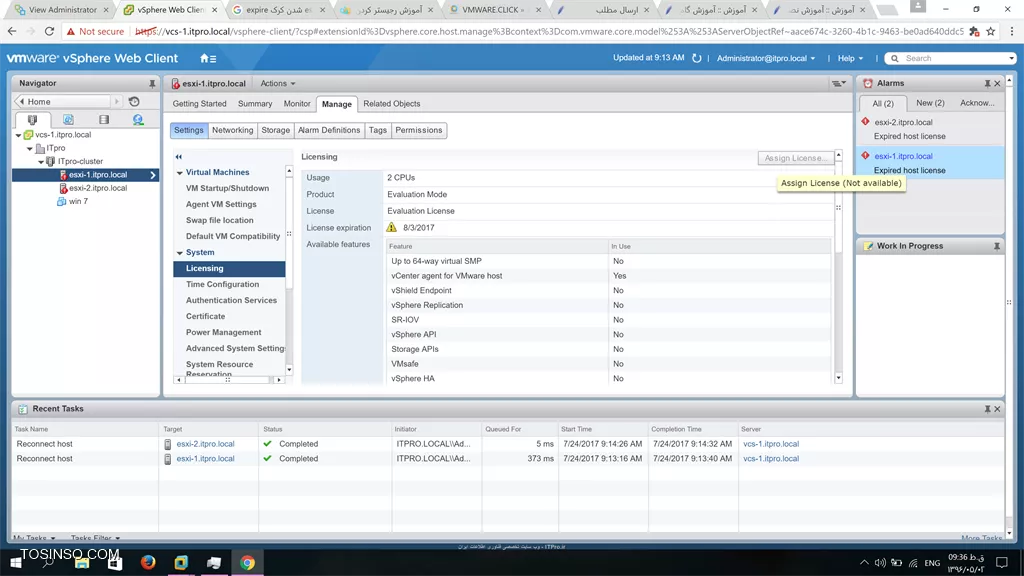1024x576 pixels.
Task: Open the vSphere home menu icon
Action: (x=208, y=58)
